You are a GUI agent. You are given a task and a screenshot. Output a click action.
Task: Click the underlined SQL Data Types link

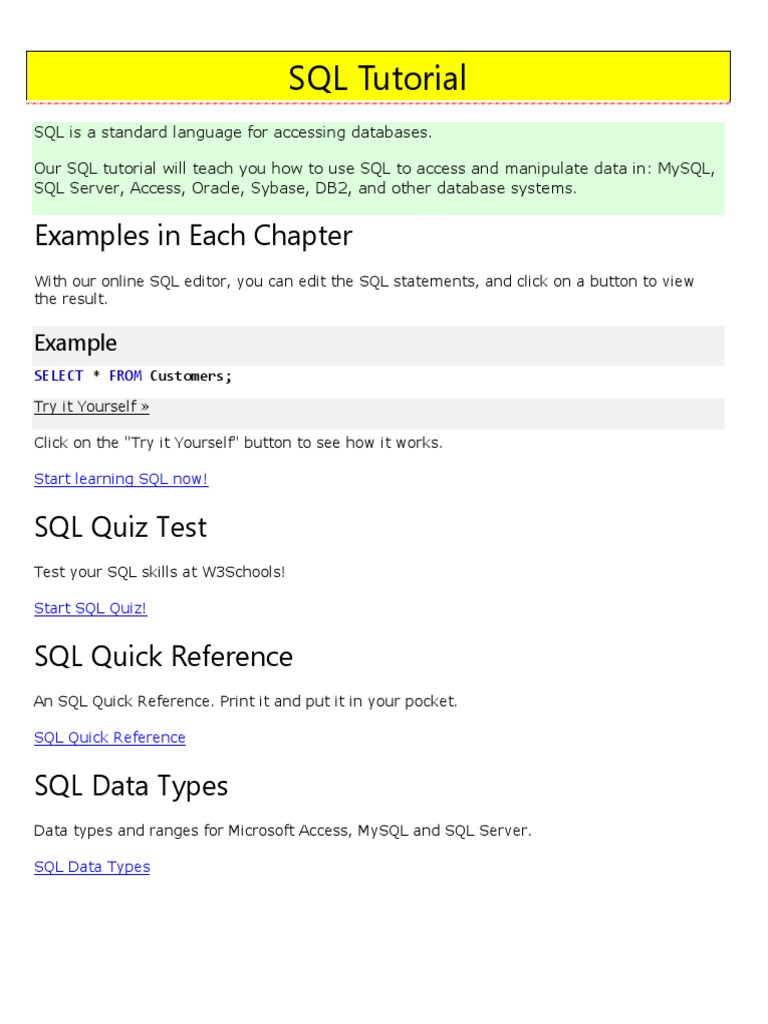(x=92, y=867)
